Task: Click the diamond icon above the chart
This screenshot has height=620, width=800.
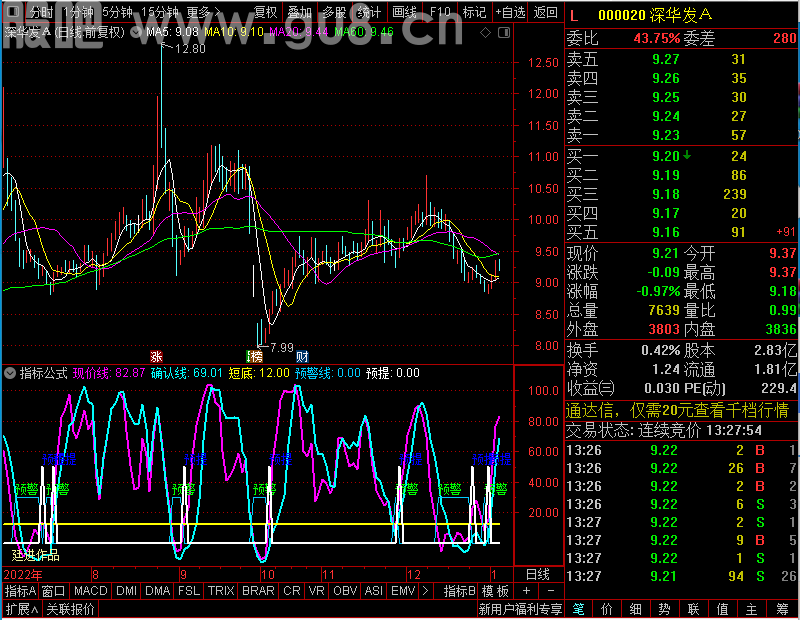Action: [x=486, y=33]
